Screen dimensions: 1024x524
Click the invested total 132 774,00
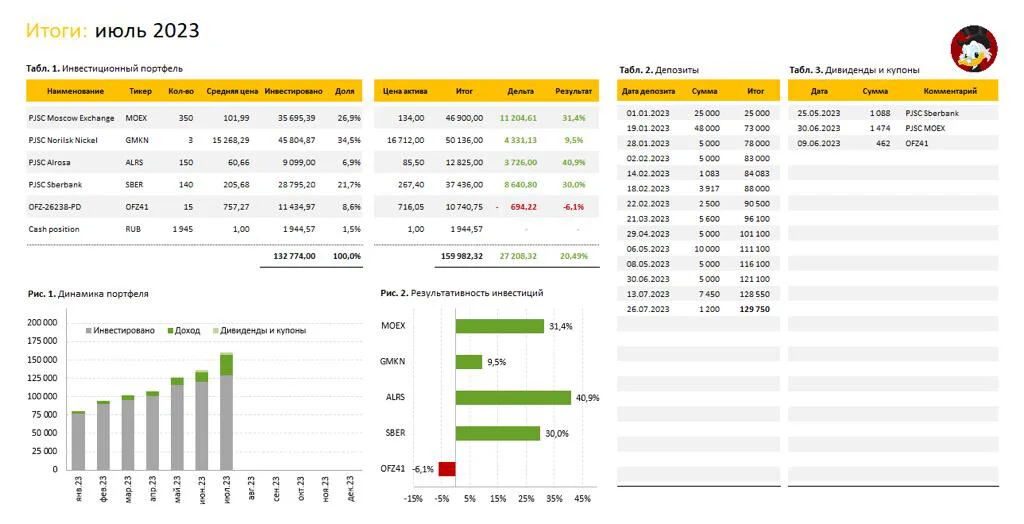pos(294,256)
